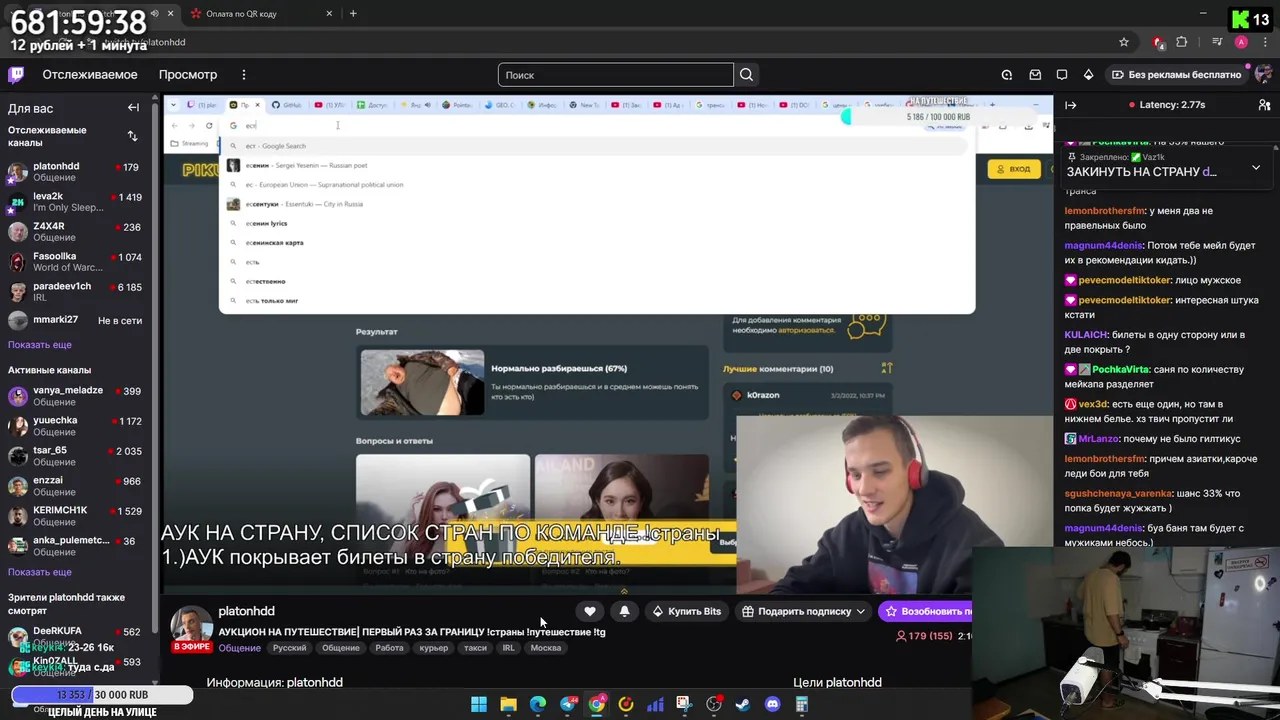Click the Общение category link
The width and height of the screenshot is (1280, 720).
point(240,648)
